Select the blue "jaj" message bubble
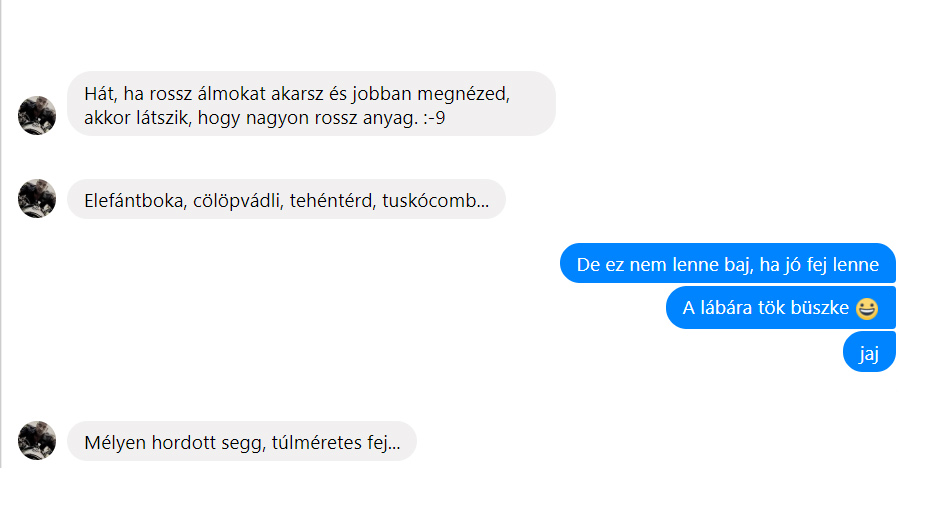This screenshot has width=932, height=506. click(x=868, y=352)
